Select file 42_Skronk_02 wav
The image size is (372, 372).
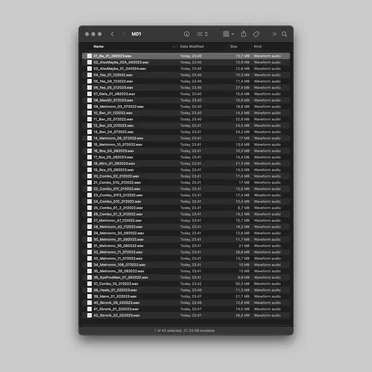[x=186, y=316]
